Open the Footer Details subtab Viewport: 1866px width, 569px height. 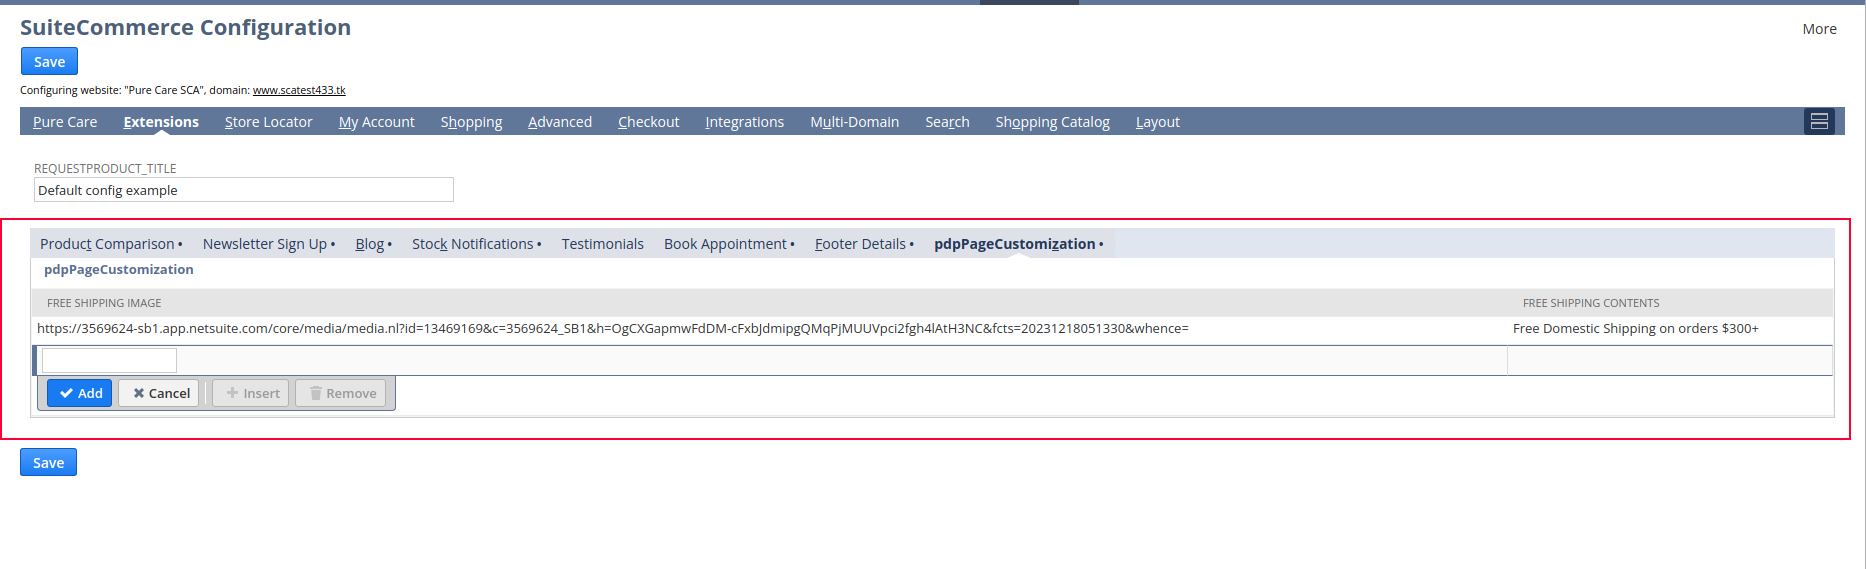pos(860,244)
